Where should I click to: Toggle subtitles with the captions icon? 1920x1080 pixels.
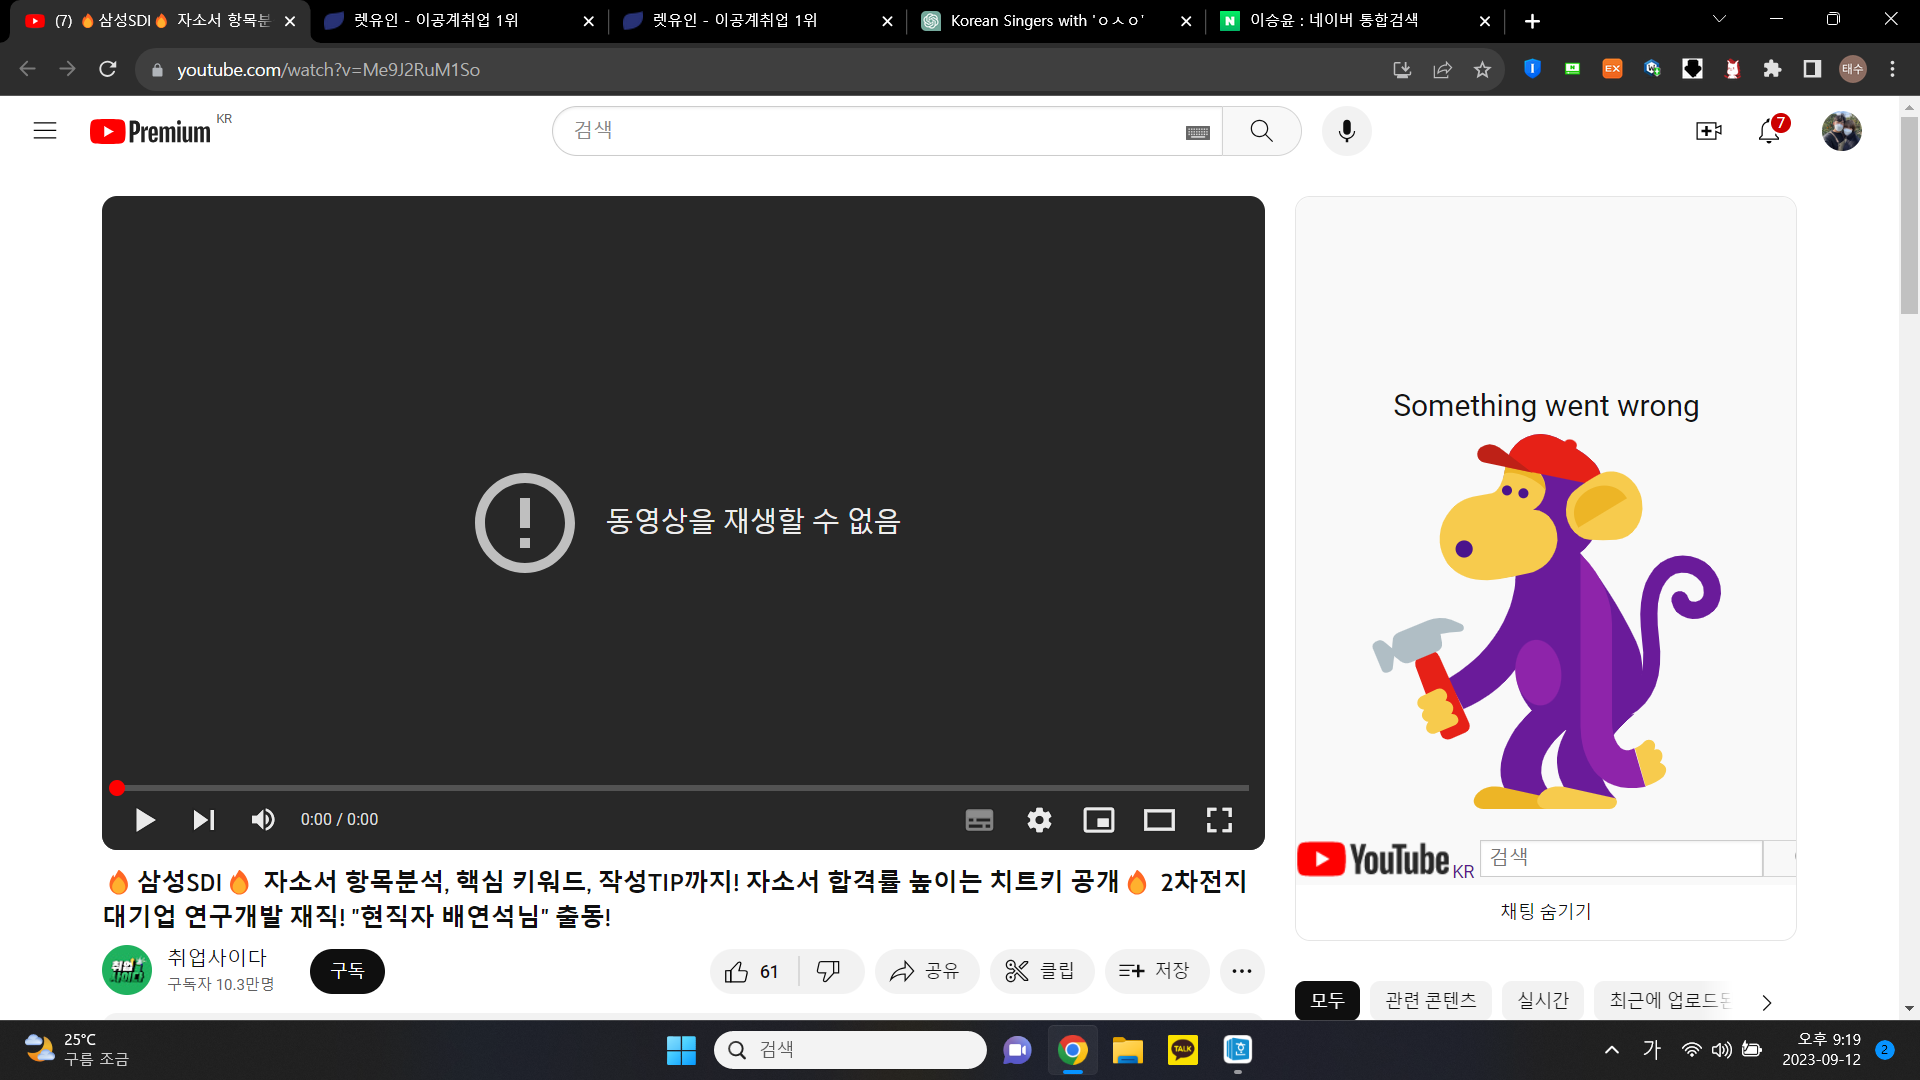tap(979, 820)
